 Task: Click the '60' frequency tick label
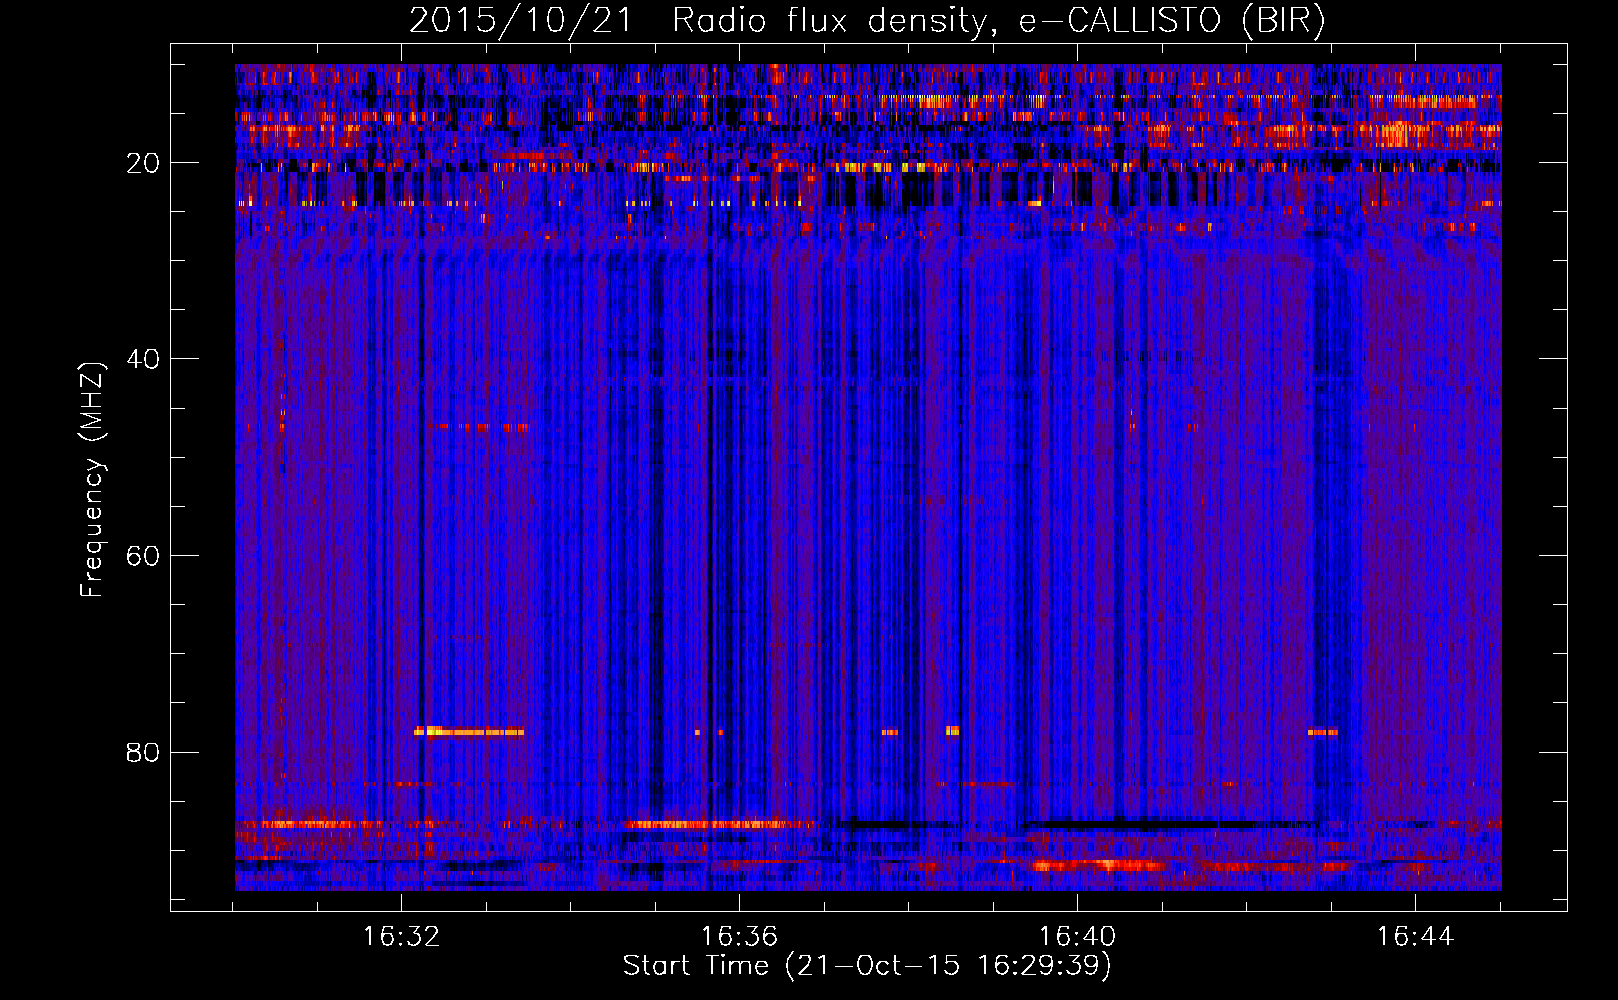point(144,556)
